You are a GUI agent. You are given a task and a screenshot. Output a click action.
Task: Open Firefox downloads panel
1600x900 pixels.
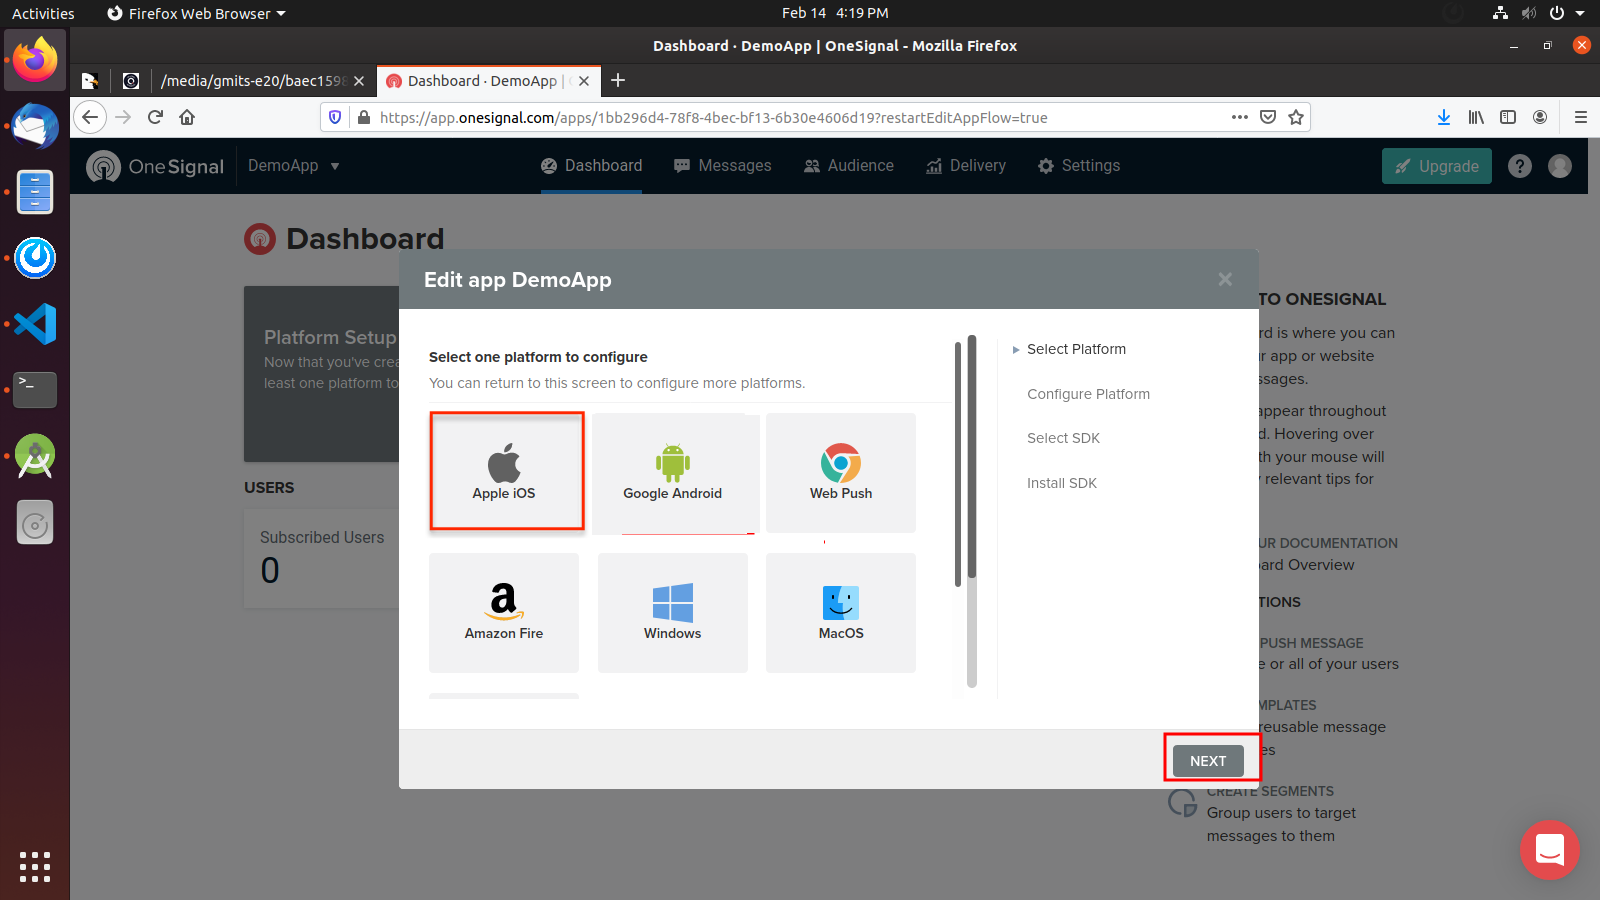(1444, 117)
